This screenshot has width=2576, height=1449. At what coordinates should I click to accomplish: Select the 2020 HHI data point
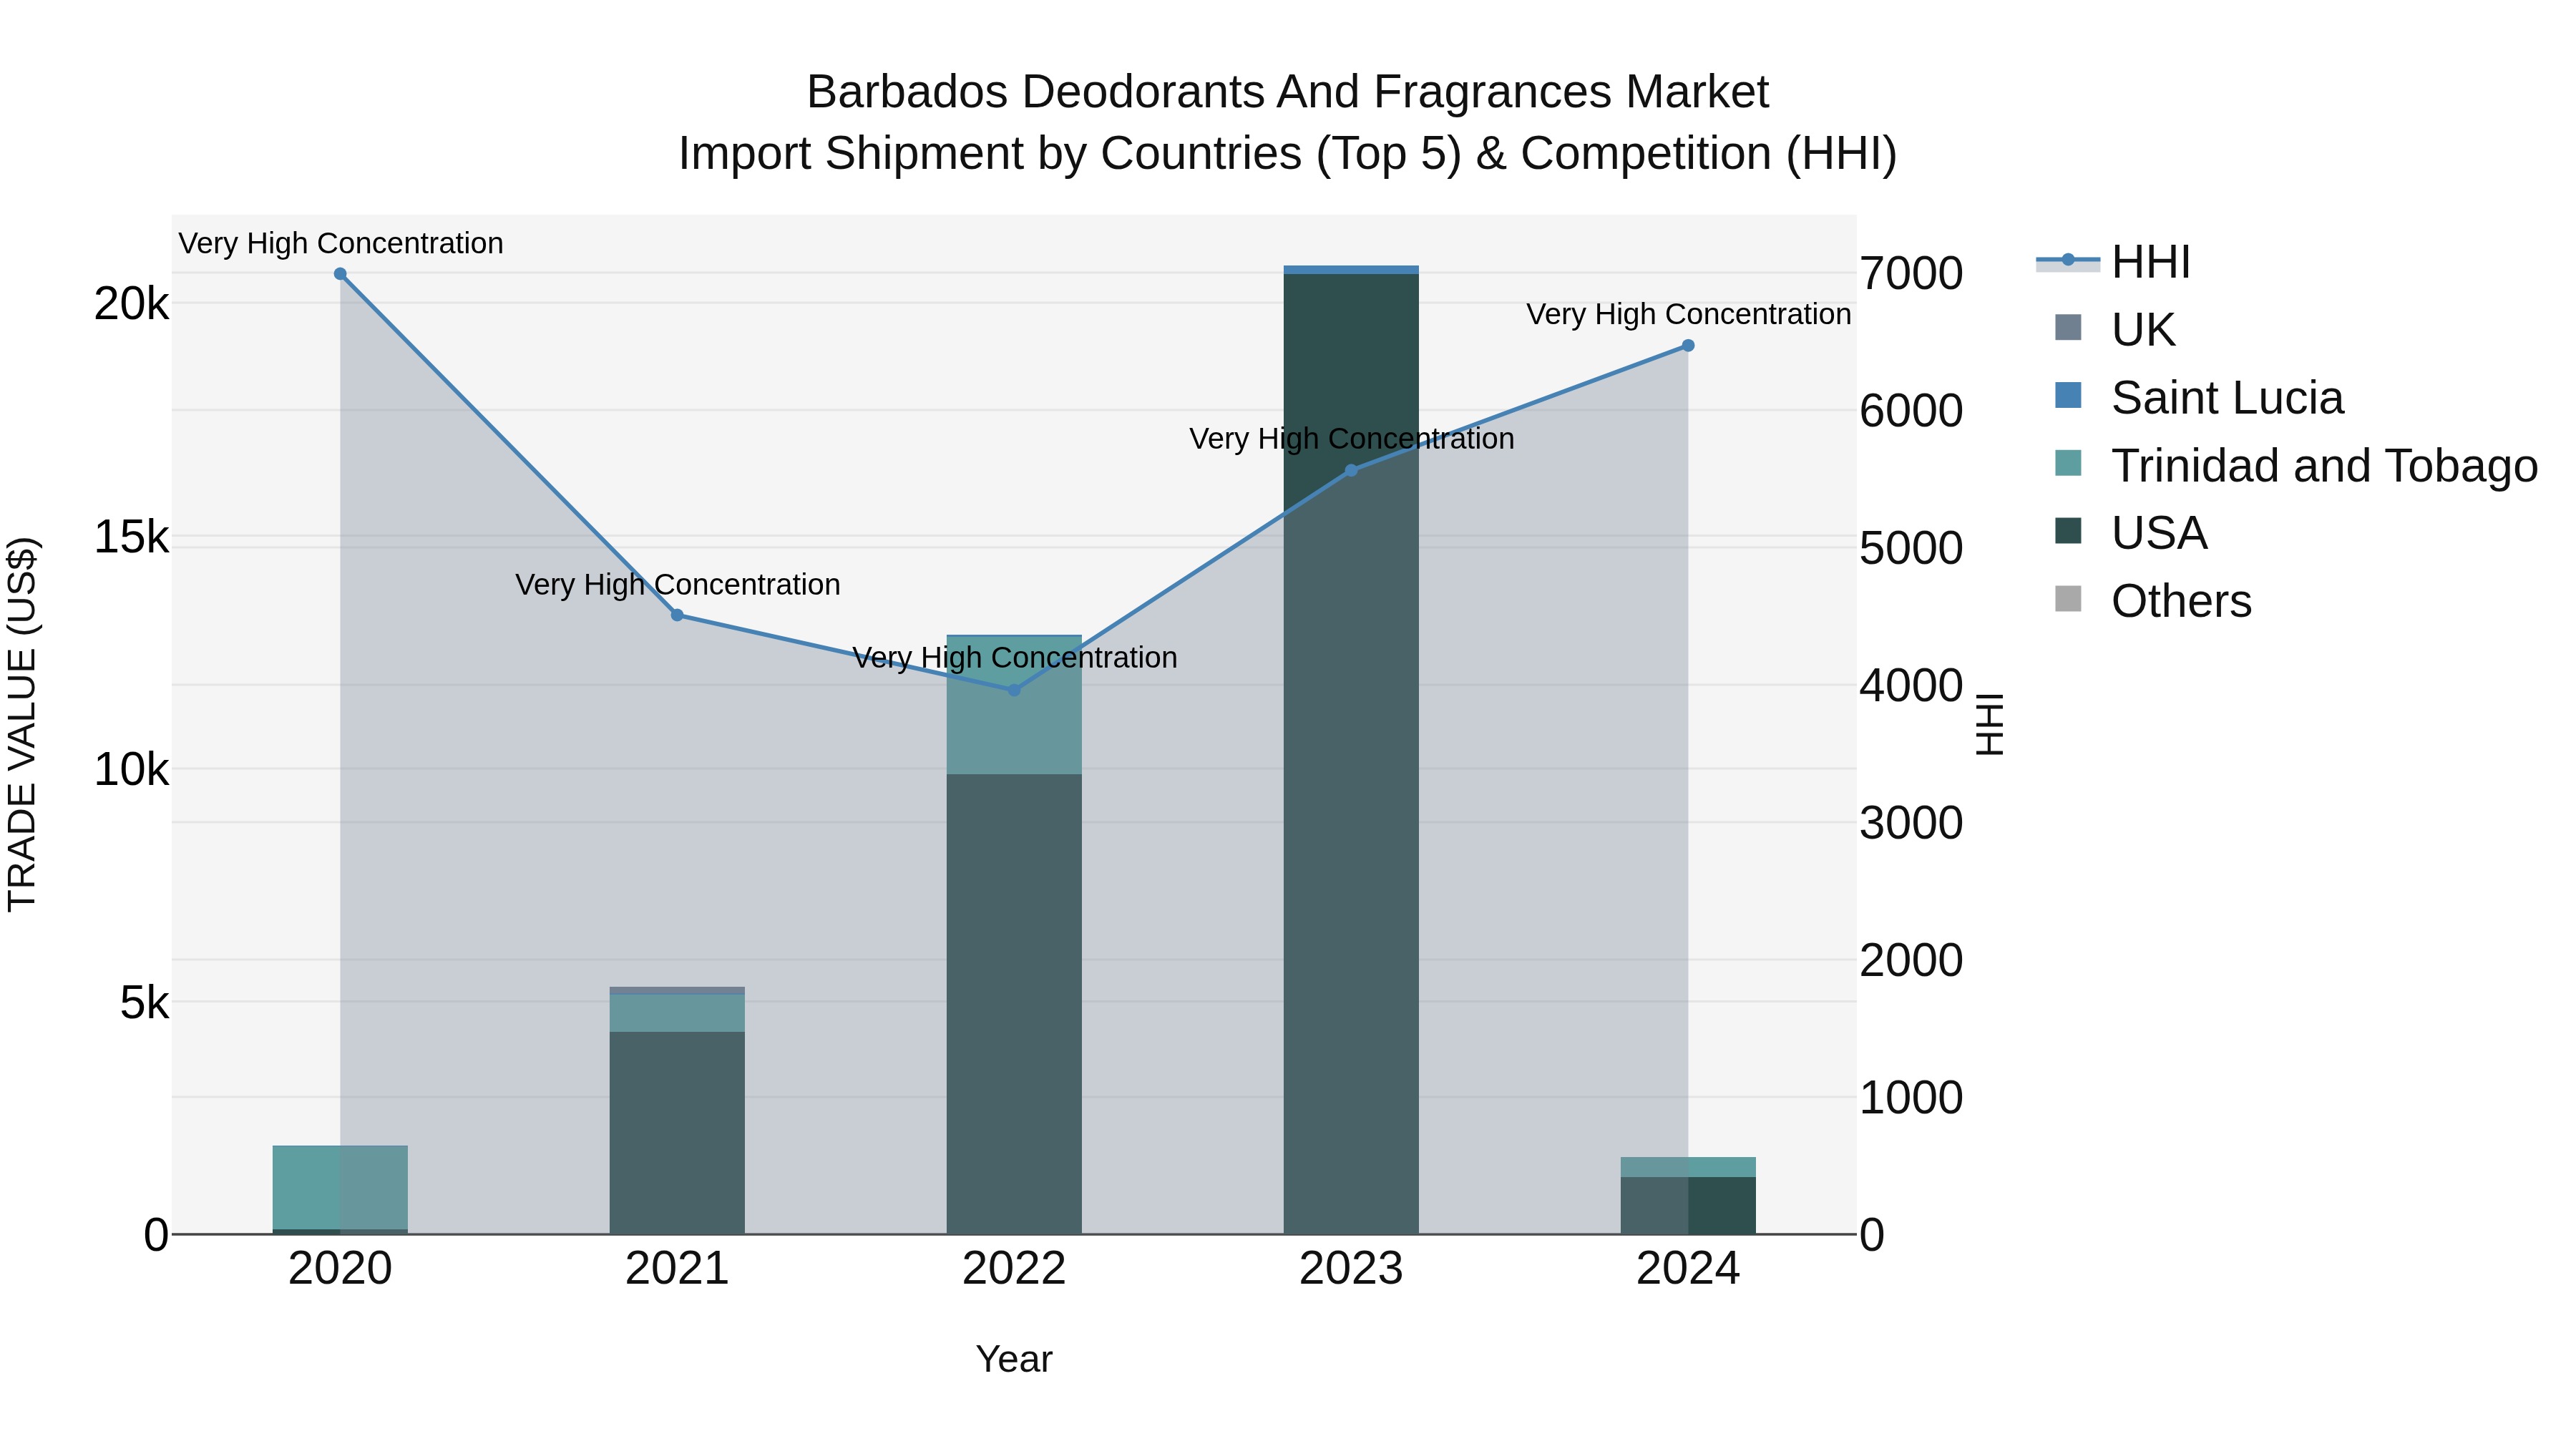coord(340,274)
